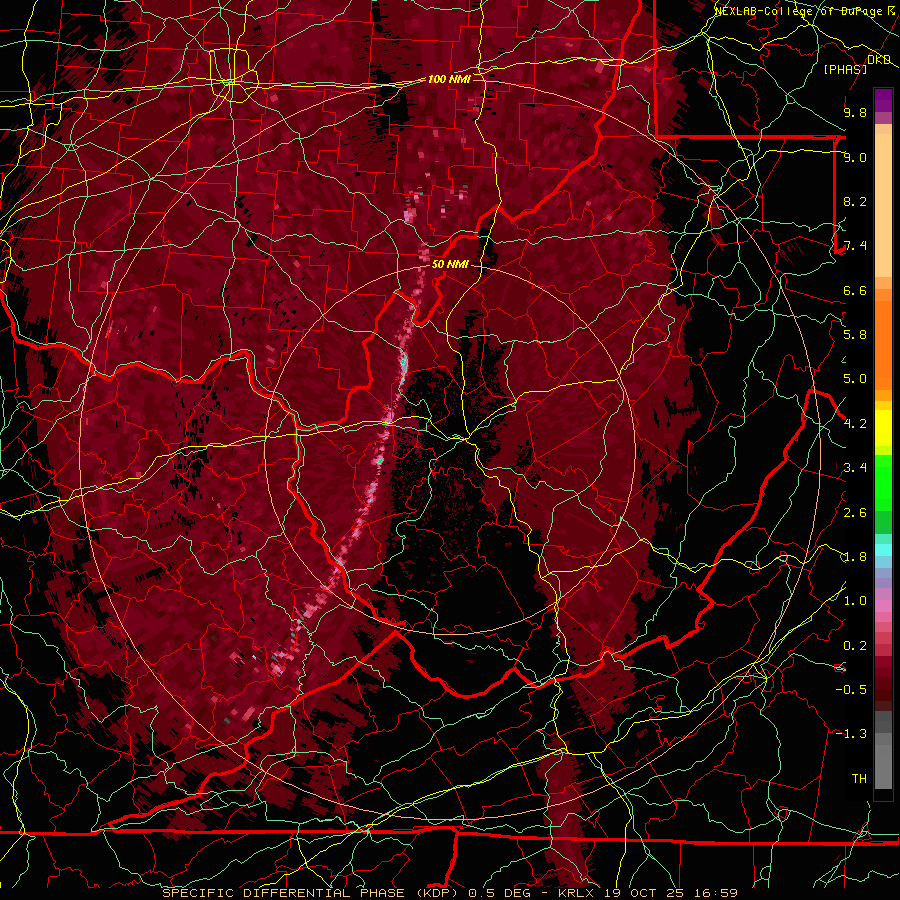Click the 19 OCT 25 date text
This screenshot has height=900, width=900.
click(x=646, y=893)
